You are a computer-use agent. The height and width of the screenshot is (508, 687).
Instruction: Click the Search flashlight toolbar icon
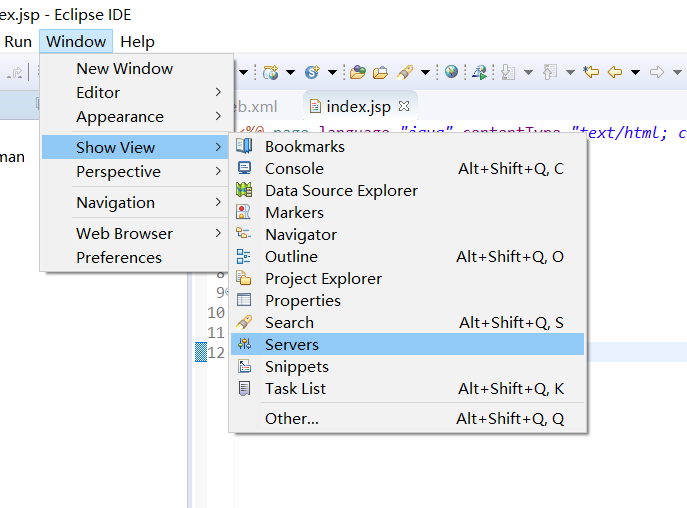click(x=405, y=72)
